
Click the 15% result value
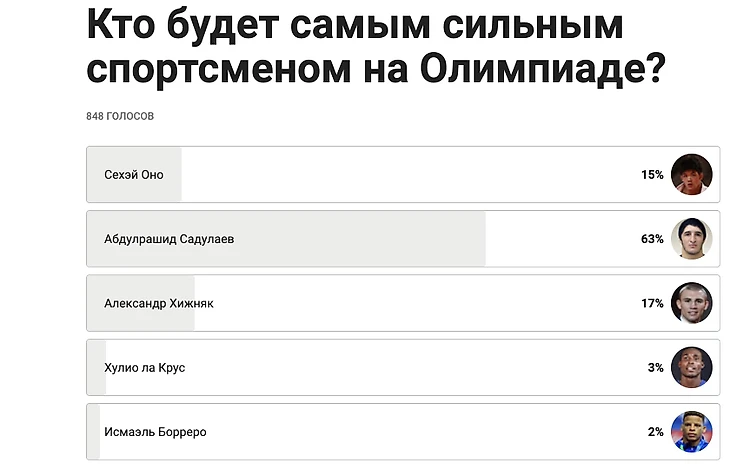[x=652, y=175]
